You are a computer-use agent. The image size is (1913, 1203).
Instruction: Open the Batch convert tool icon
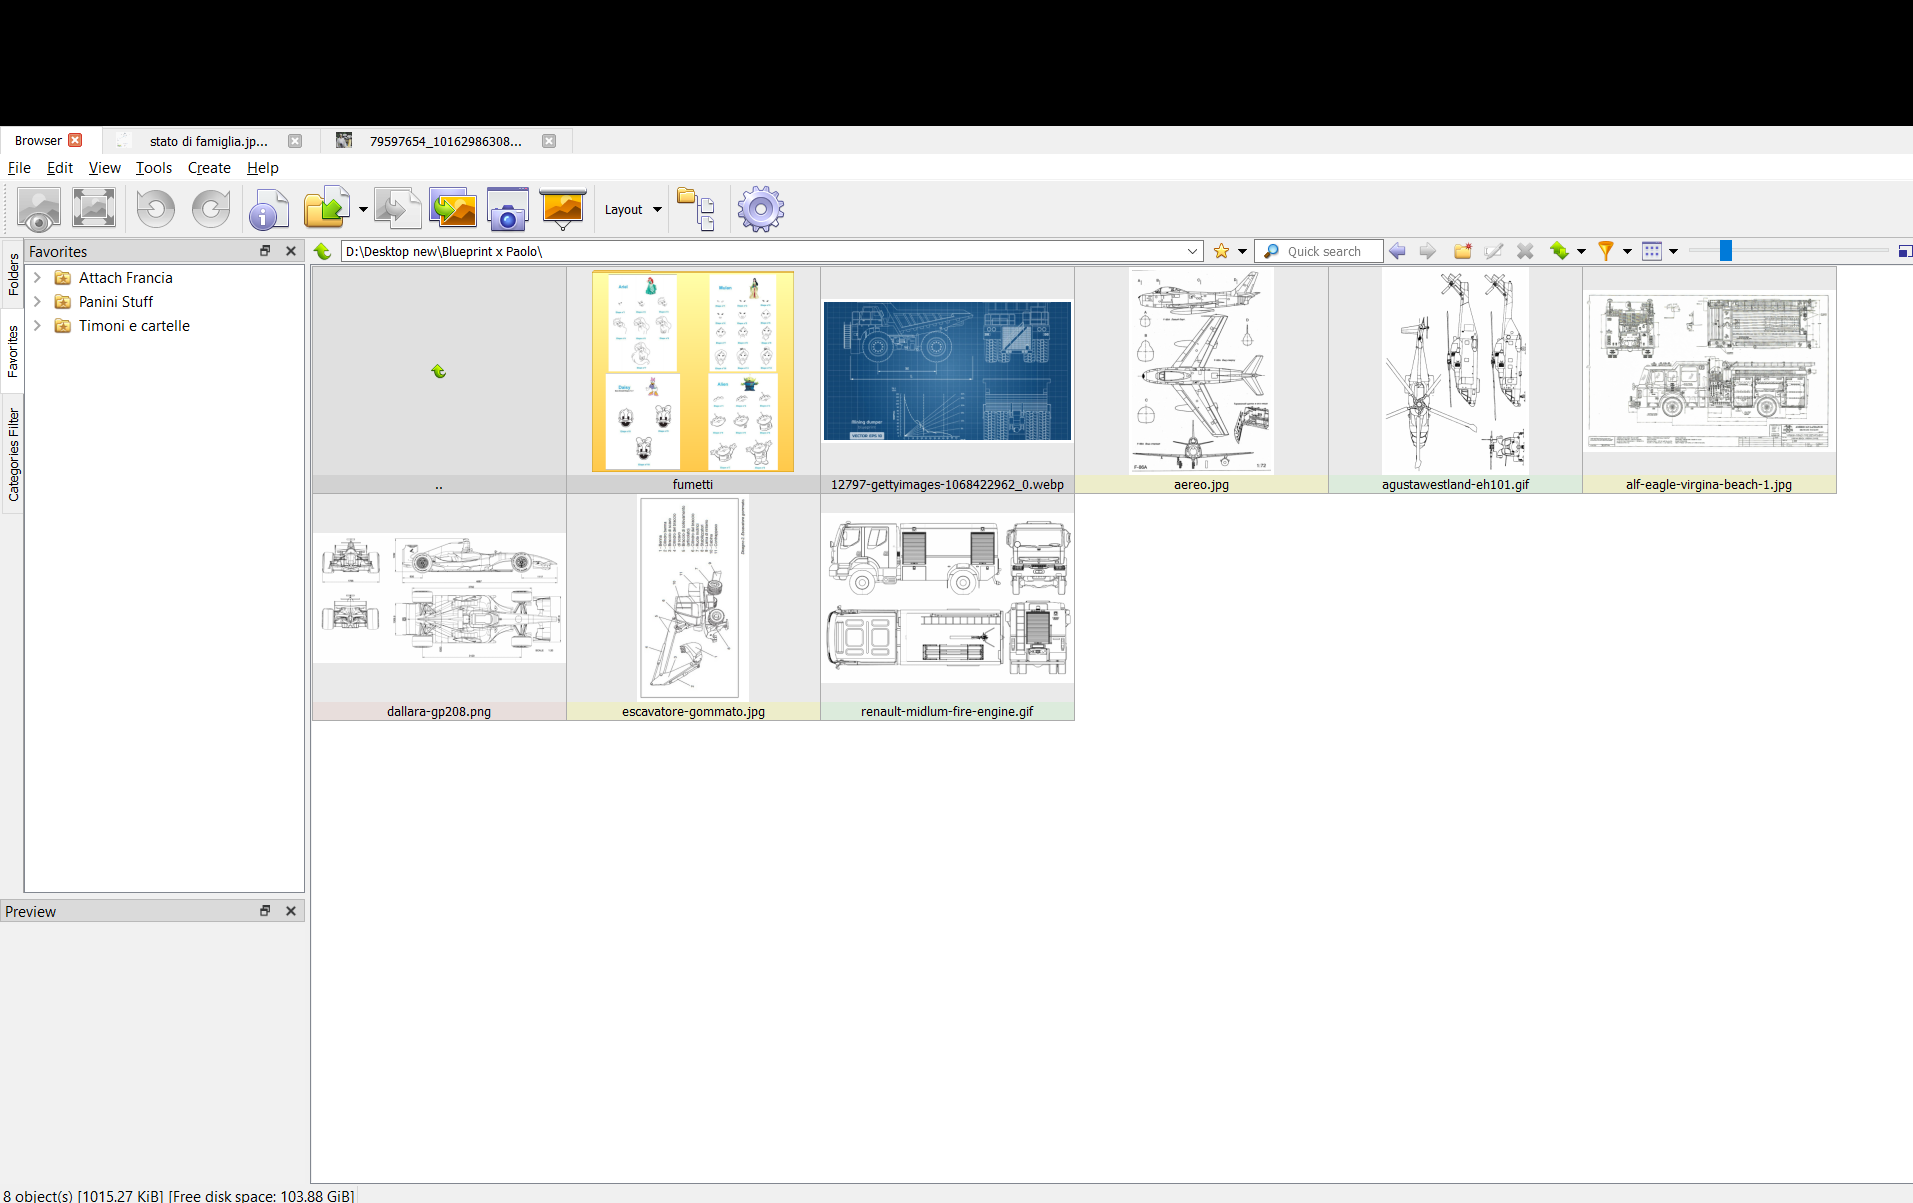tap(453, 210)
